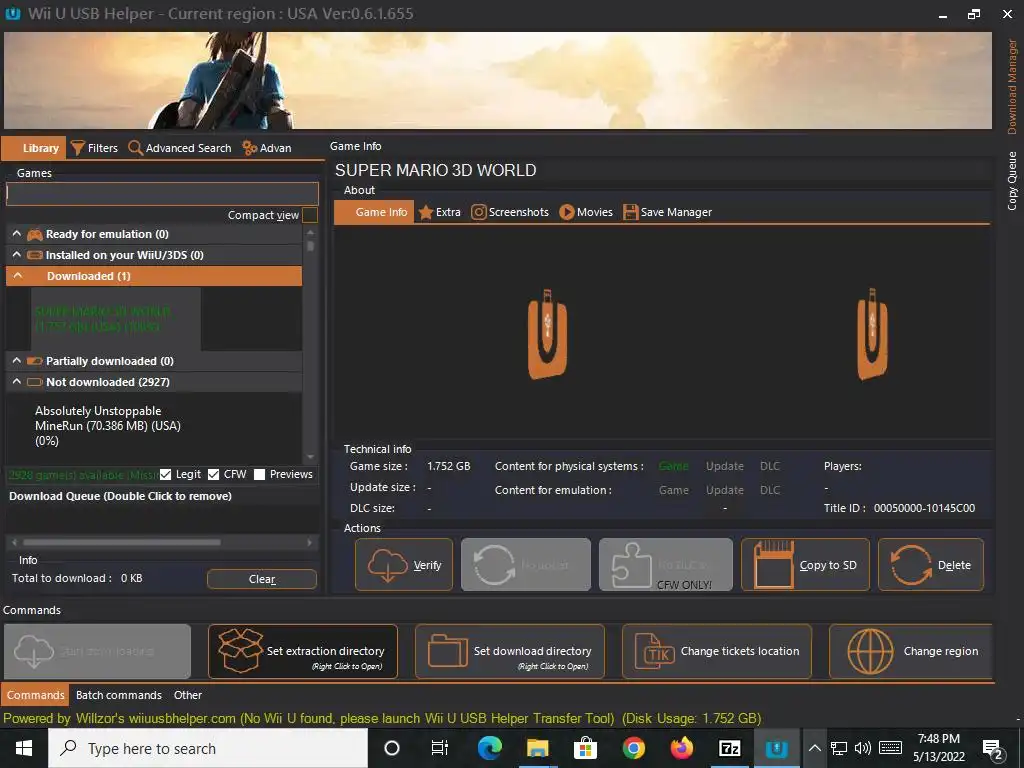Click the left USB helper placeholder image
This screenshot has height=768, width=1024.
click(547, 334)
